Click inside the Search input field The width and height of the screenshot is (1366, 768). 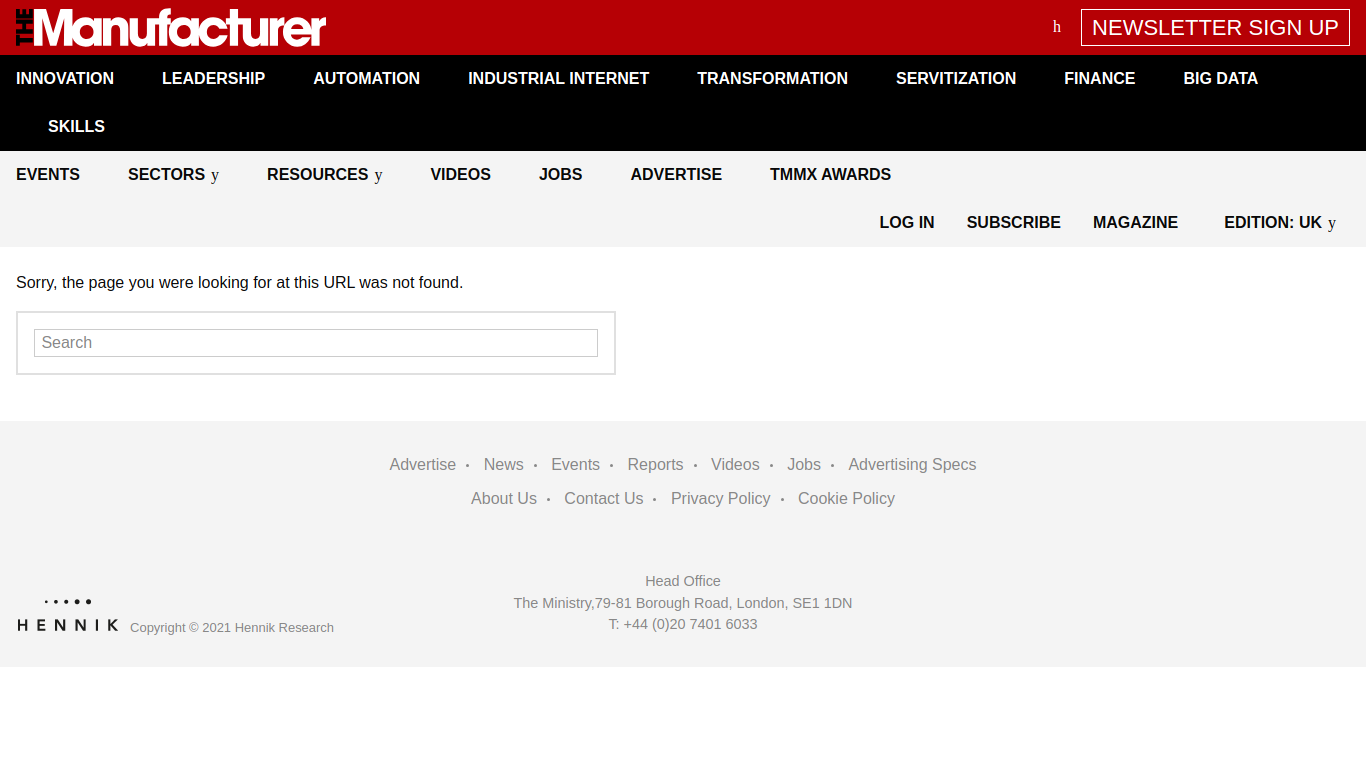[316, 343]
